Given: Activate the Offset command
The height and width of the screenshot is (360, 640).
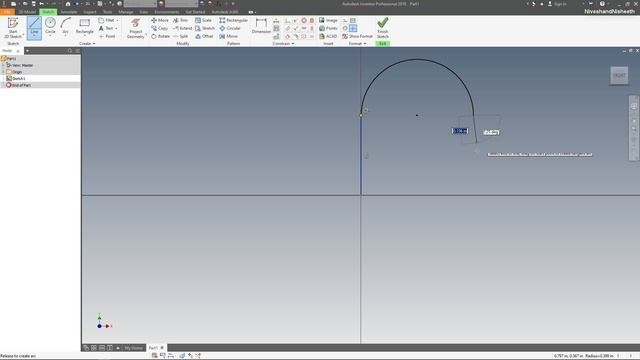Looking at the screenshot, I should [204, 36].
